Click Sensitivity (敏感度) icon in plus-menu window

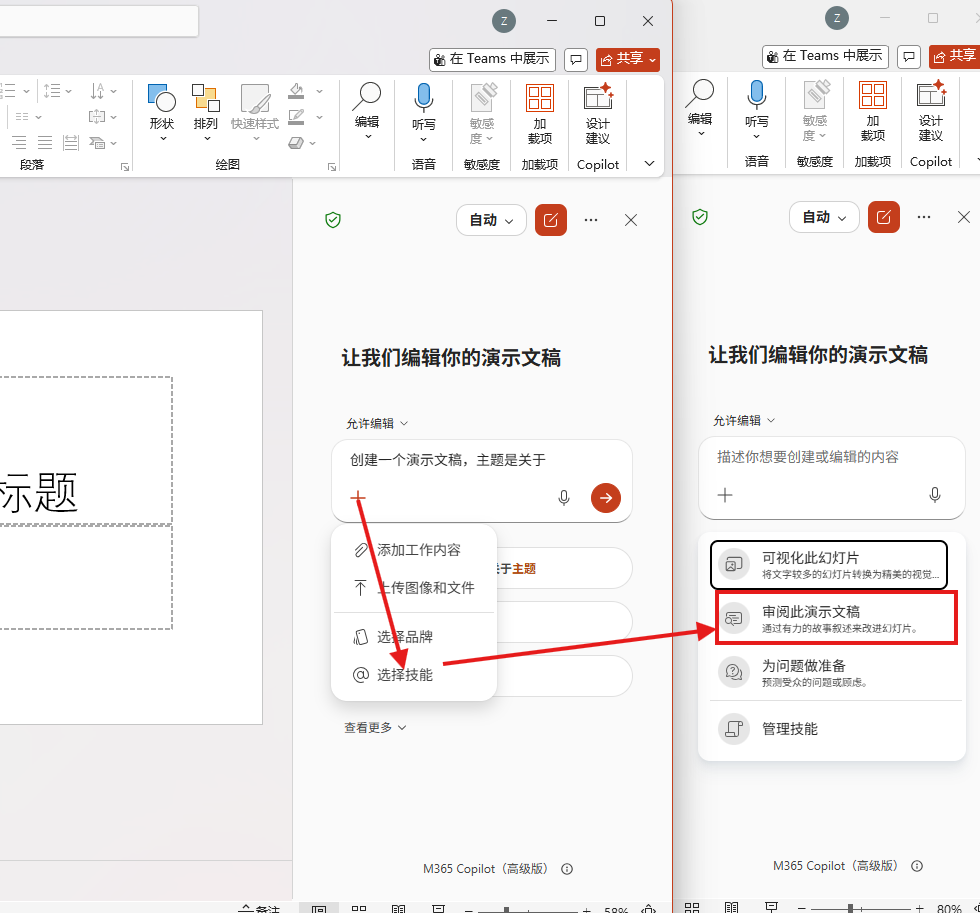point(482,114)
